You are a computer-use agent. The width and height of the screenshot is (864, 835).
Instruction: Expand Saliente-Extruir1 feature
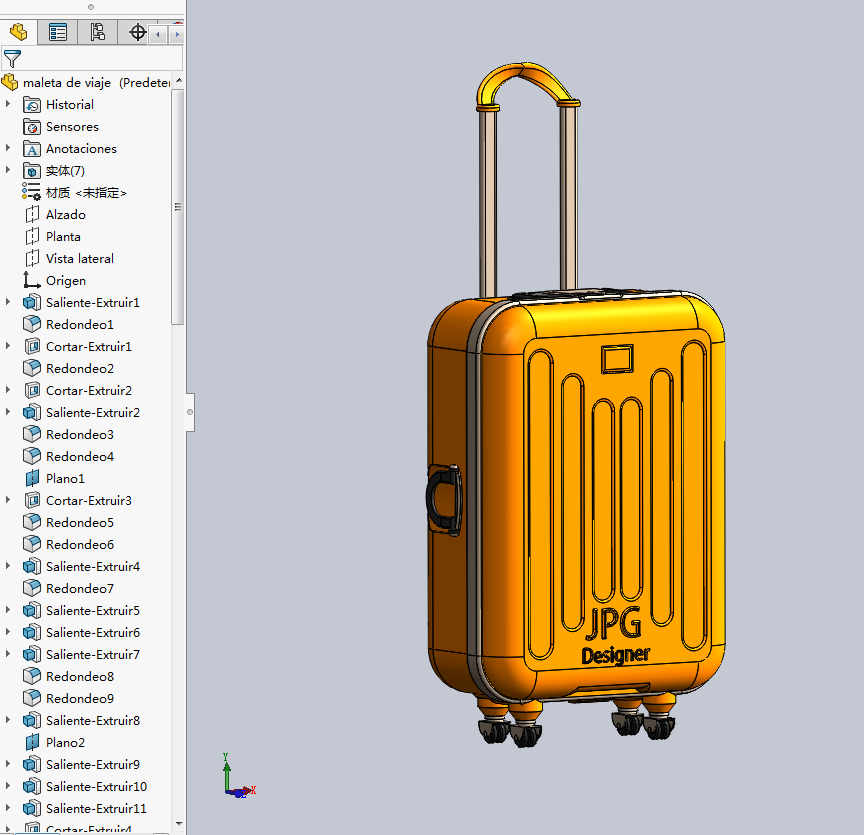8,301
